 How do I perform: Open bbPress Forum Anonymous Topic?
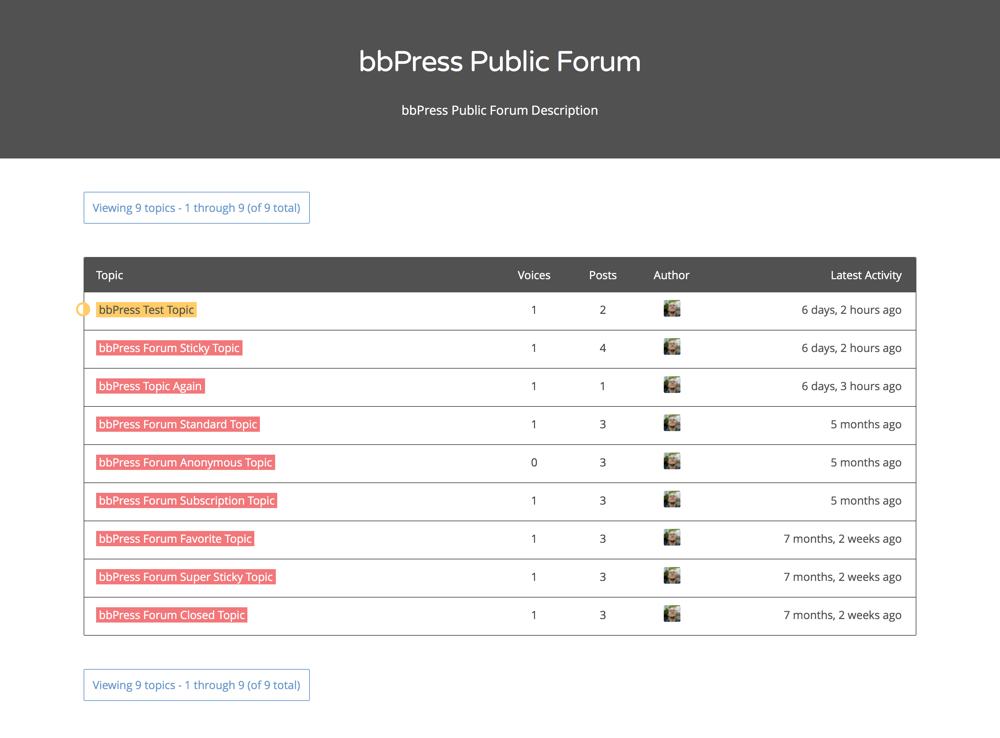click(186, 463)
